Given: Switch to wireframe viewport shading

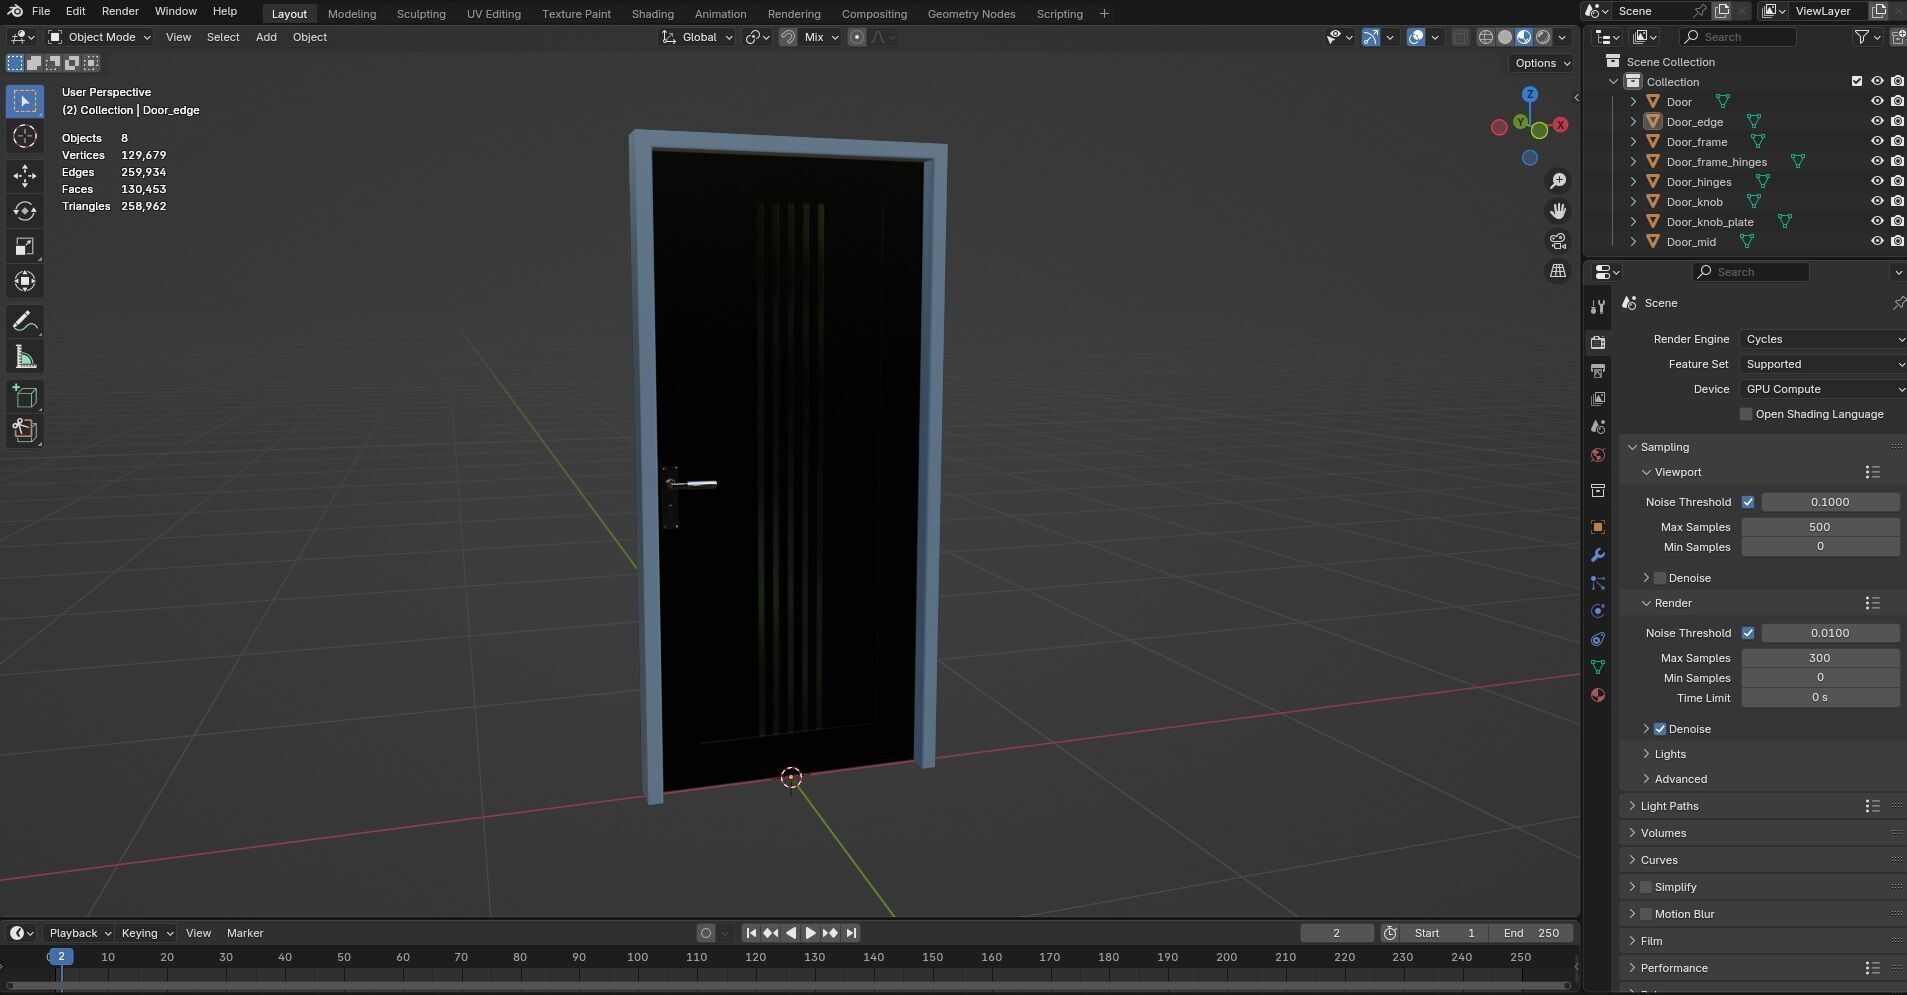Looking at the screenshot, I should 1486,37.
